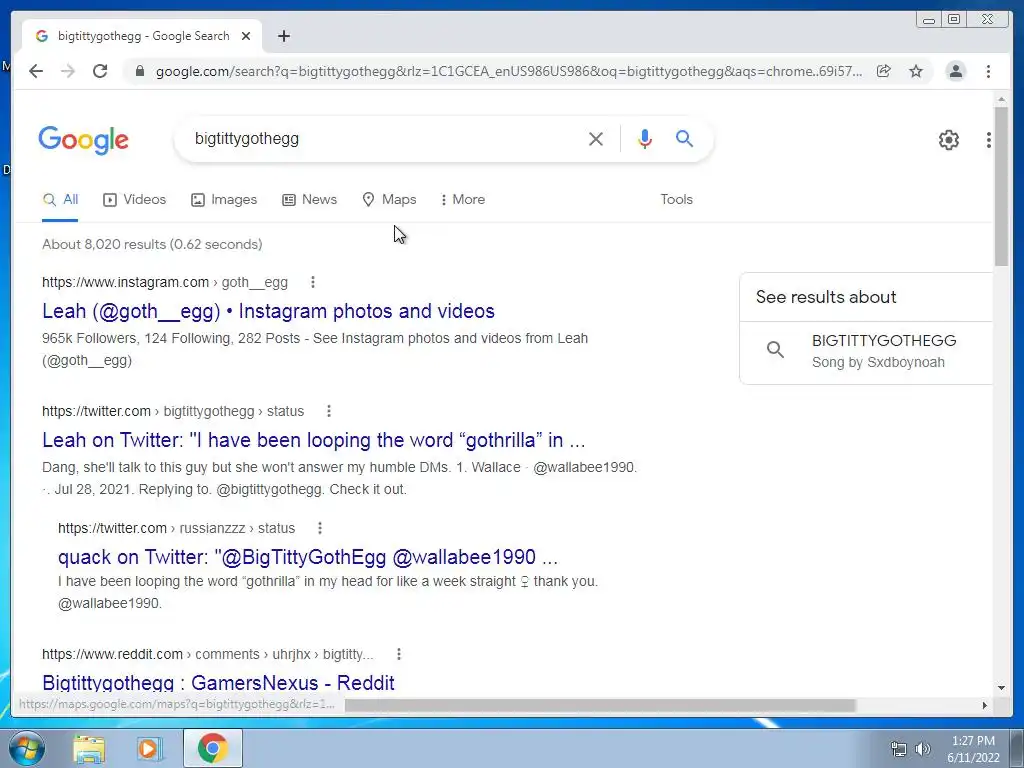Click the vertical scrollbar thumb
This screenshot has height=768, width=1024.
tap(1001, 186)
